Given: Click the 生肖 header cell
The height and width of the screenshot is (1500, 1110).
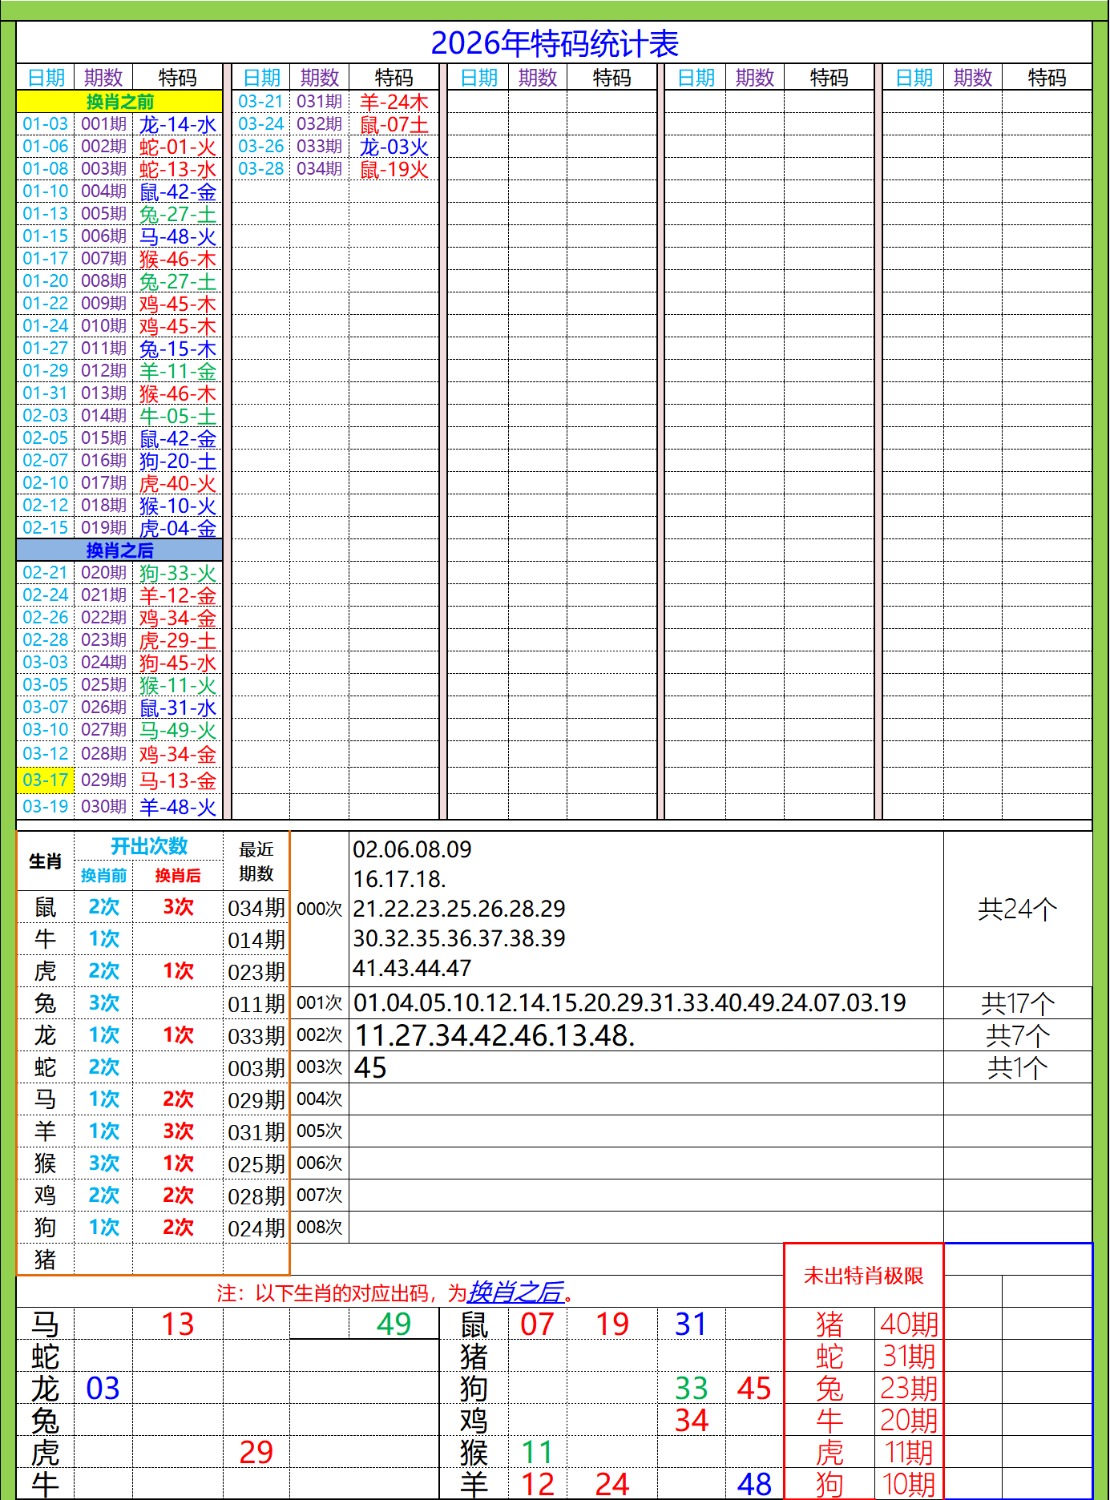Looking at the screenshot, I should coord(45,861).
